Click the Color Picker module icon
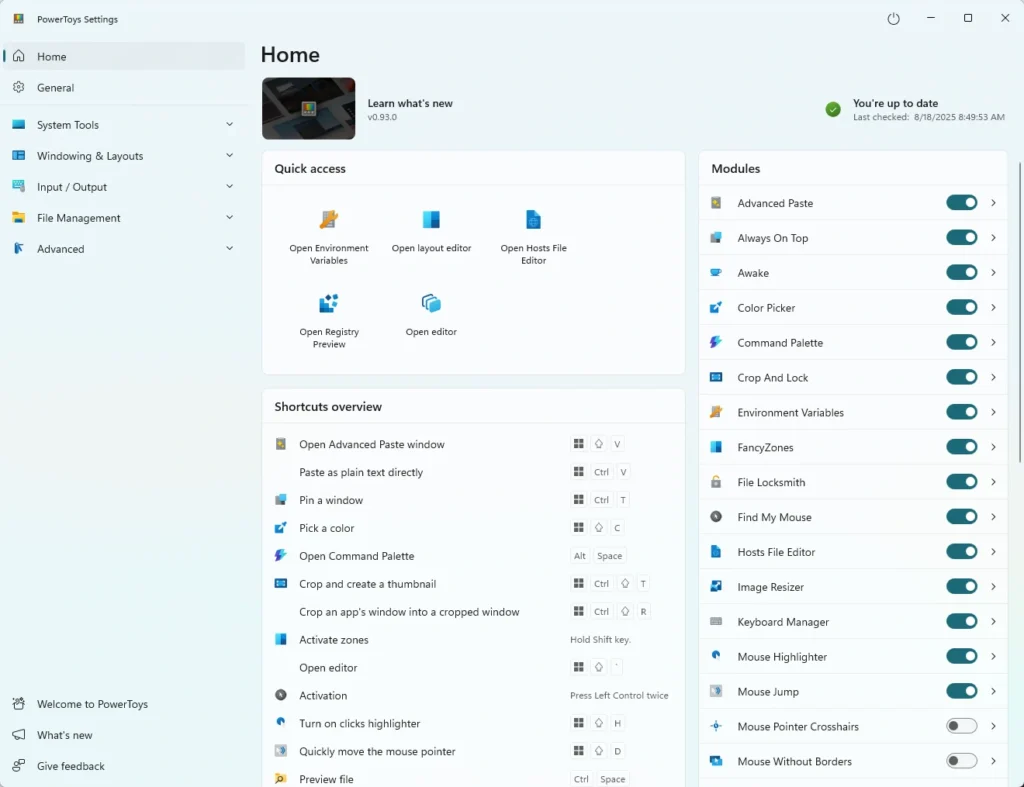Viewport: 1024px width, 787px height. point(716,307)
